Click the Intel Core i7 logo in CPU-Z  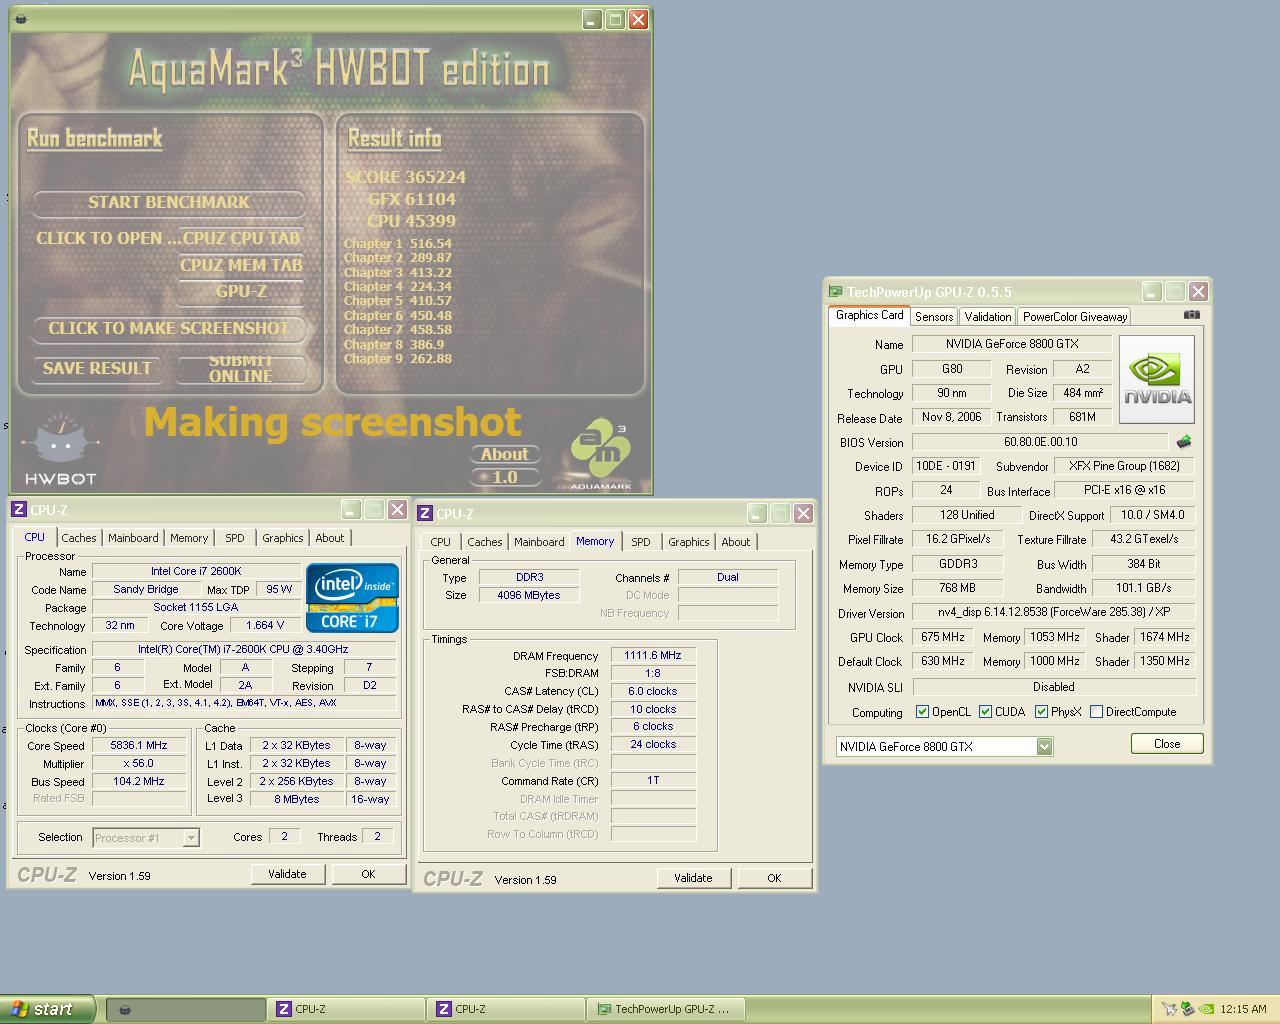coord(351,597)
